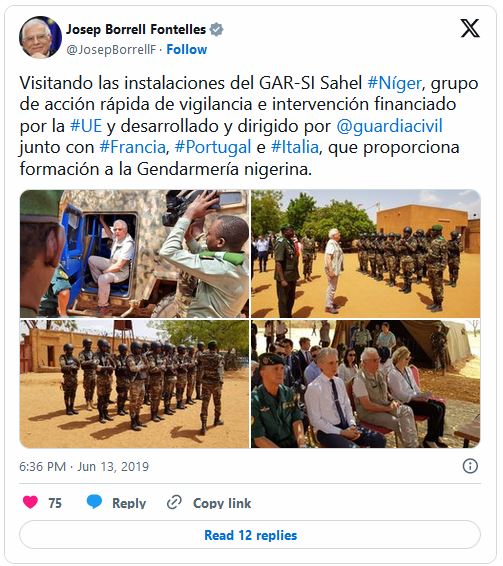This screenshot has height=566, width=503.
Task: Open the Read 12 replies button
Action: coord(250,535)
